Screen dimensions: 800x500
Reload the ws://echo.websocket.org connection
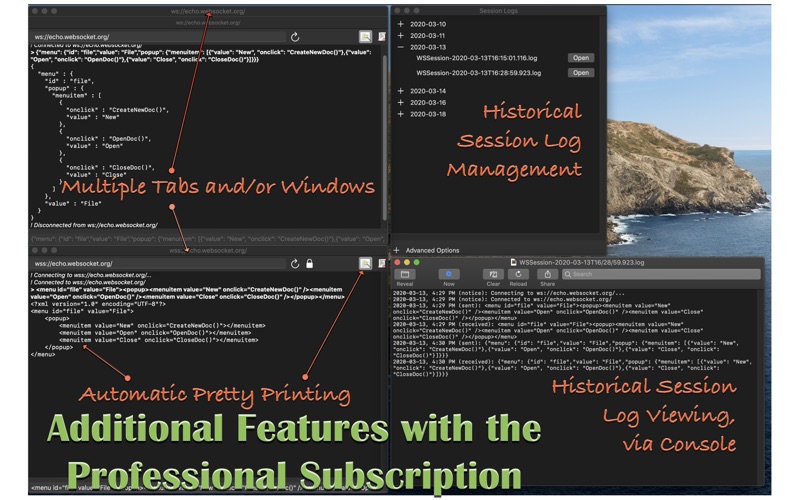pos(295,37)
